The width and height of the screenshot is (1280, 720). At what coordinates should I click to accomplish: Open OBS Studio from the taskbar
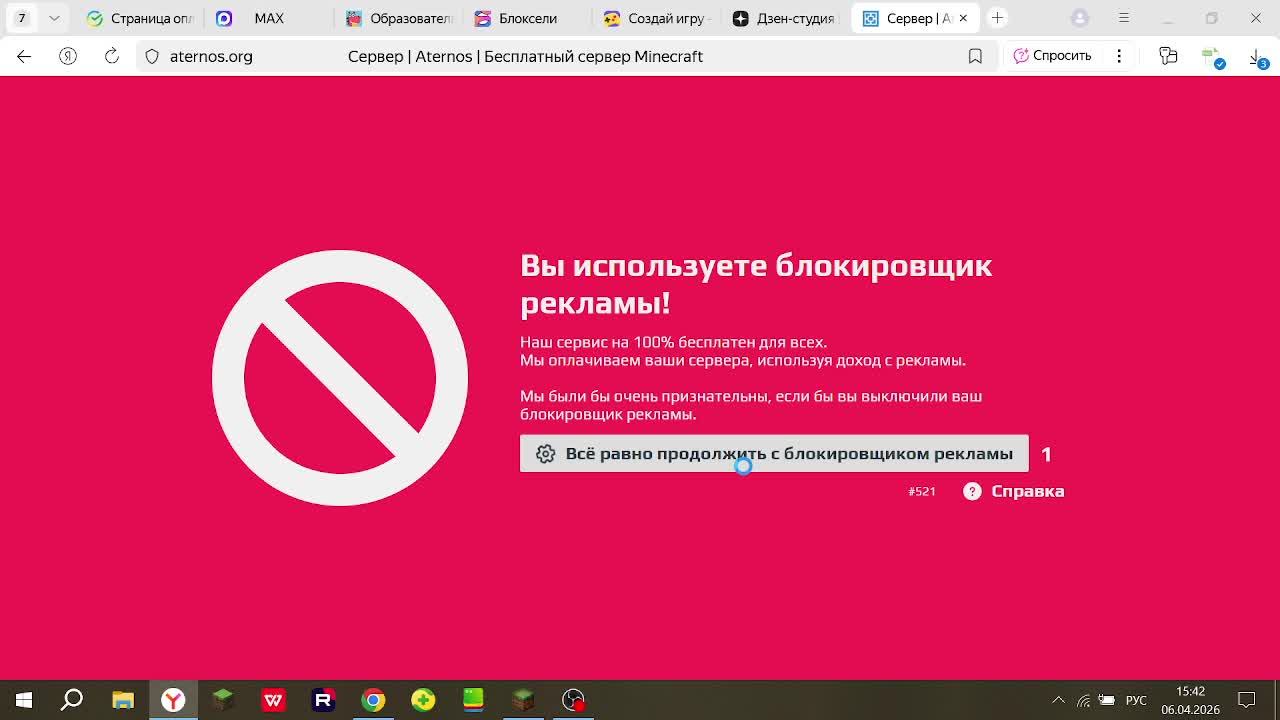(573, 700)
